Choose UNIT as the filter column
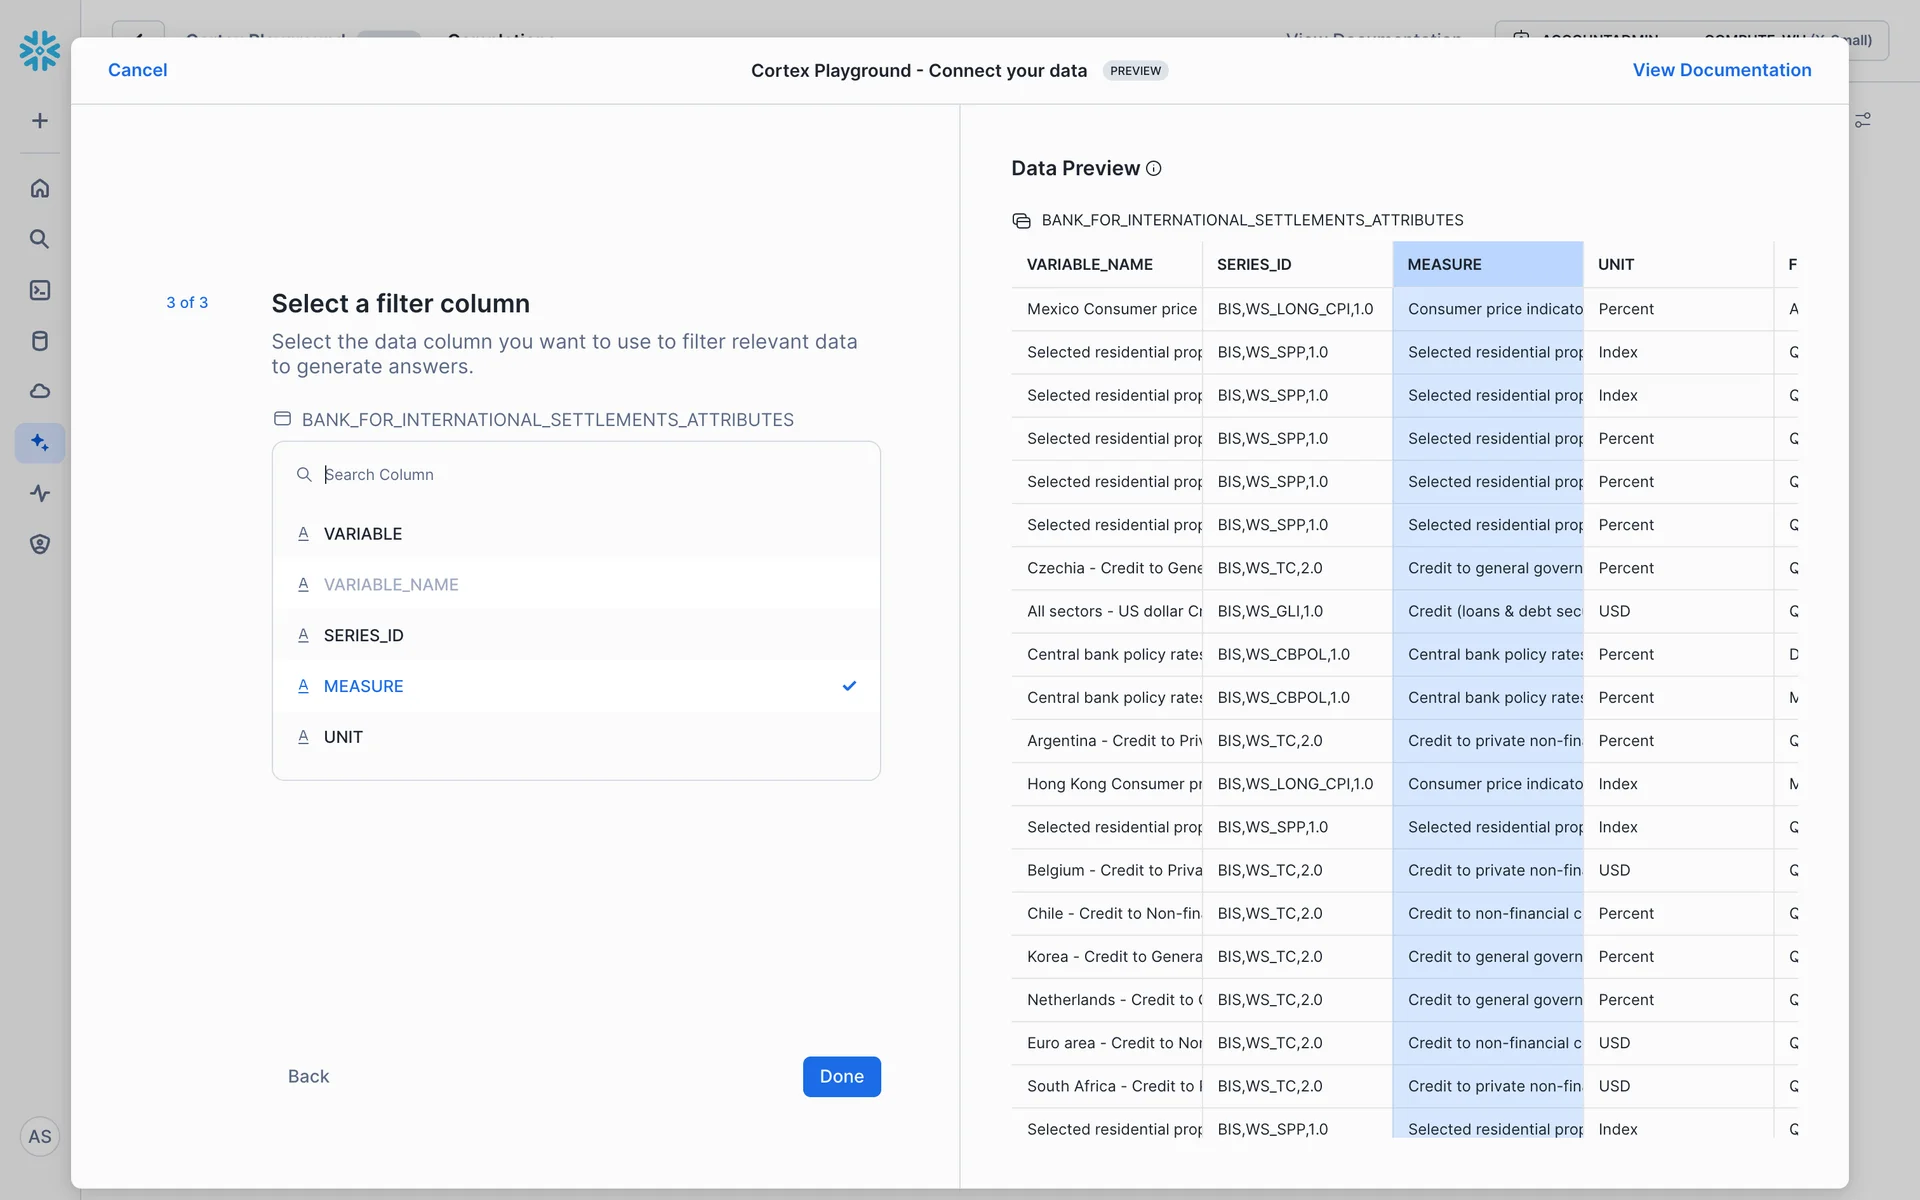The width and height of the screenshot is (1920, 1200). pyautogui.click(x=343, y=737)
